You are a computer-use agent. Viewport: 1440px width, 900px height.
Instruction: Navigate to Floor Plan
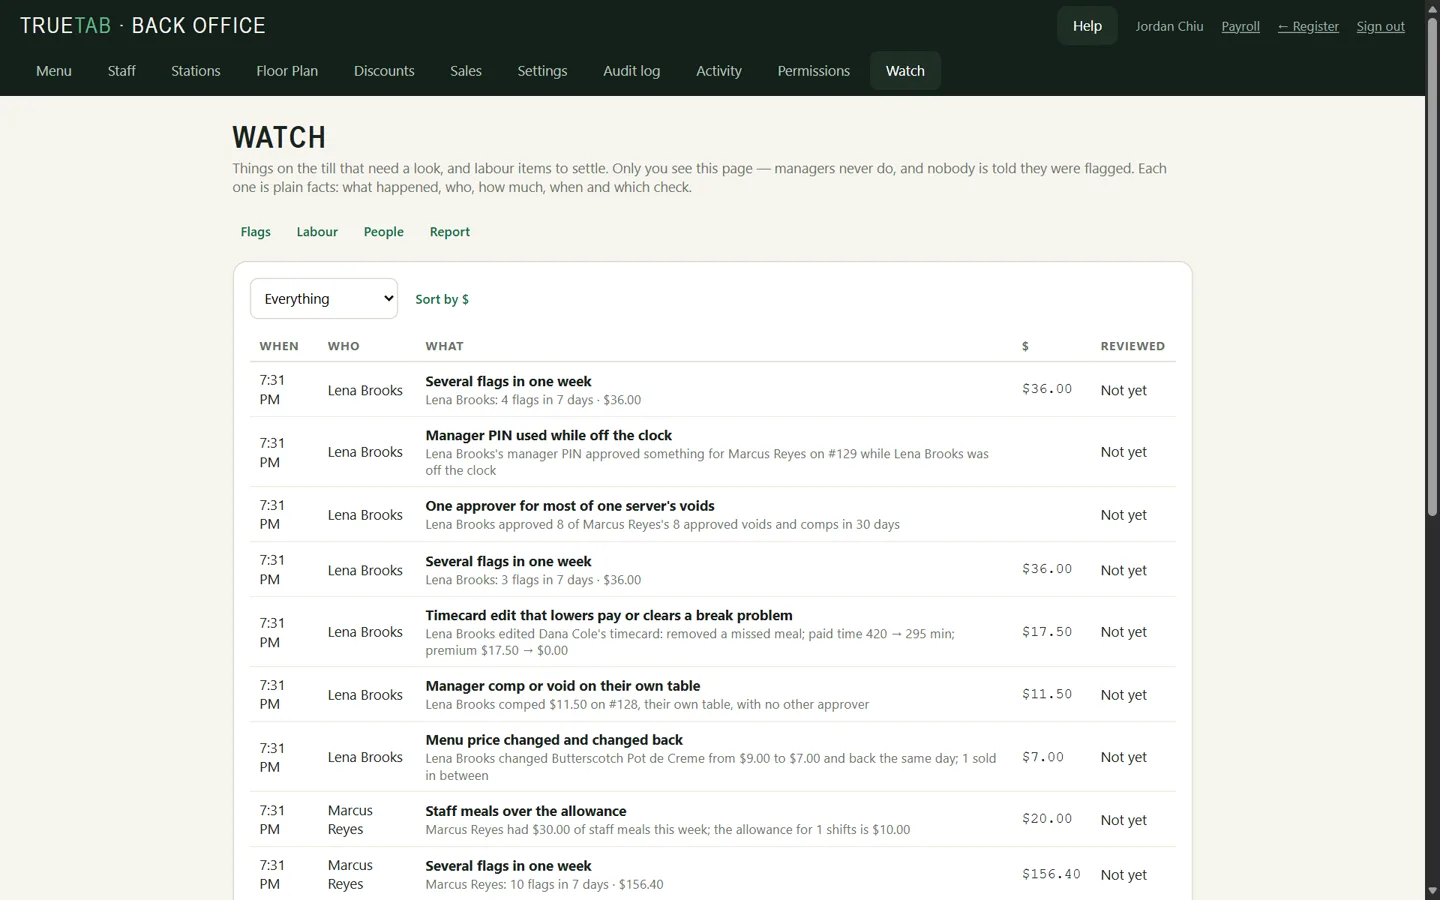pos(287,71)
